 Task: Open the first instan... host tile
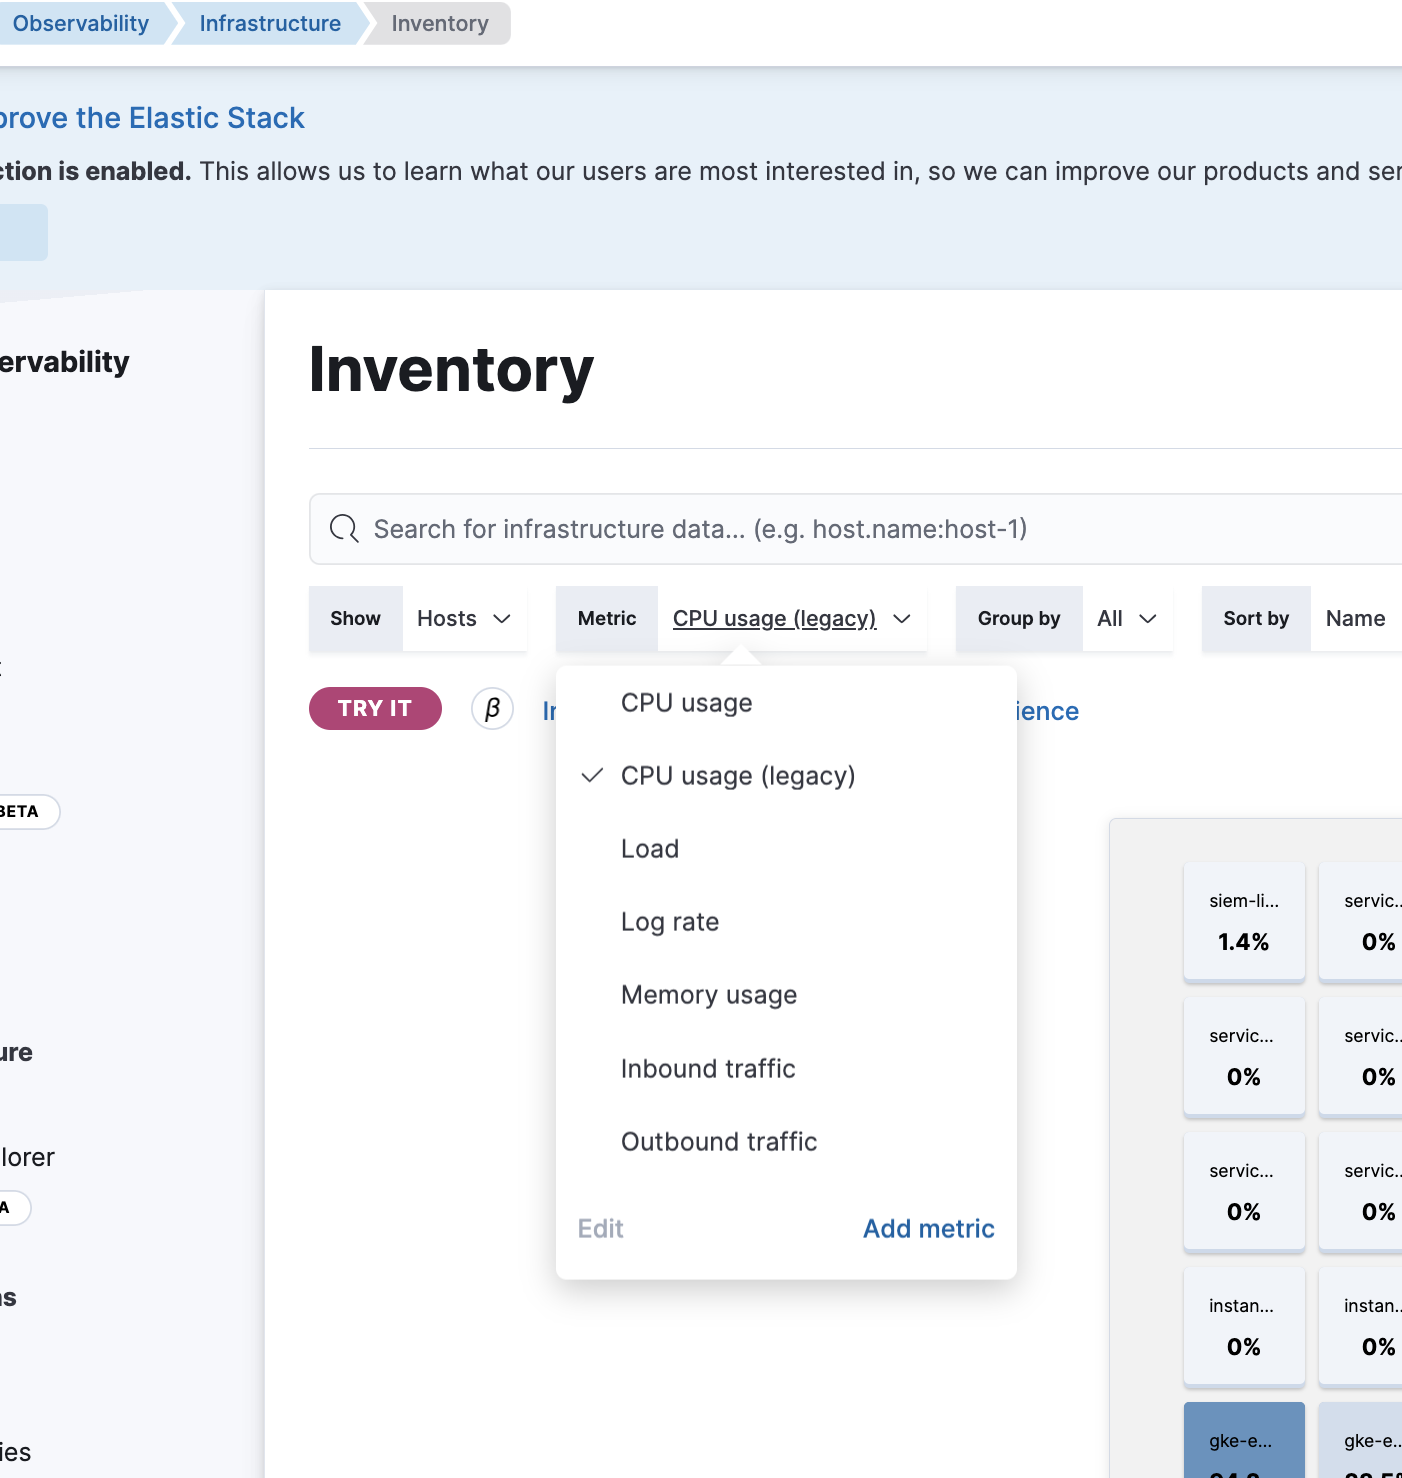pos(1244,1327)
